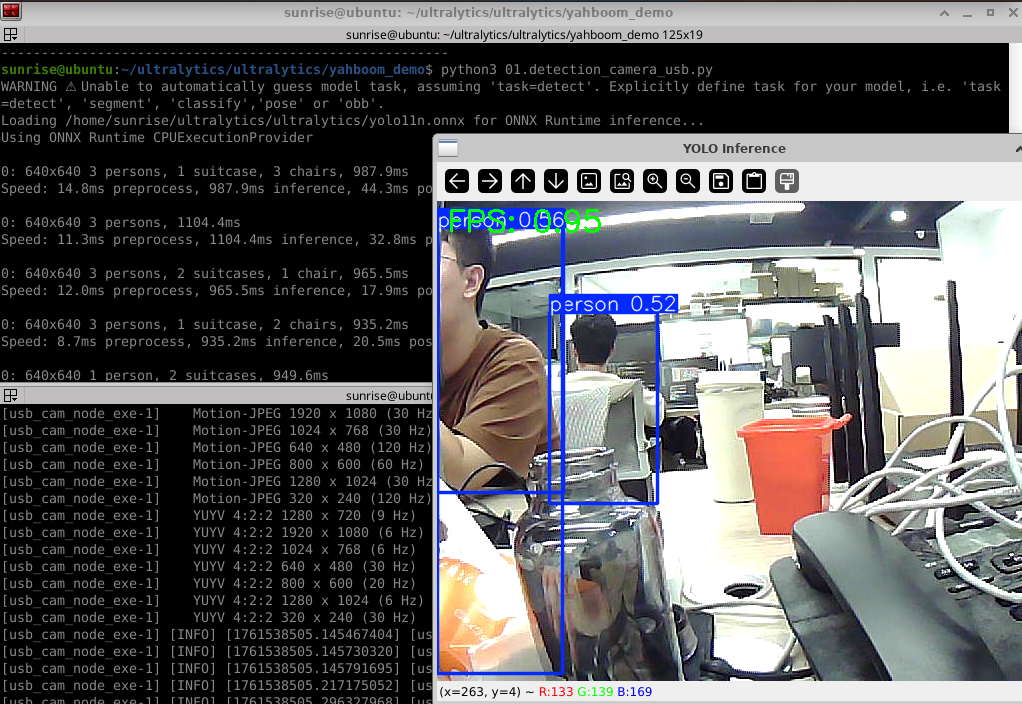1022x704 pixels.
Task: Zoom out of the YOLO Inference image
Action: tap(688, 181)
